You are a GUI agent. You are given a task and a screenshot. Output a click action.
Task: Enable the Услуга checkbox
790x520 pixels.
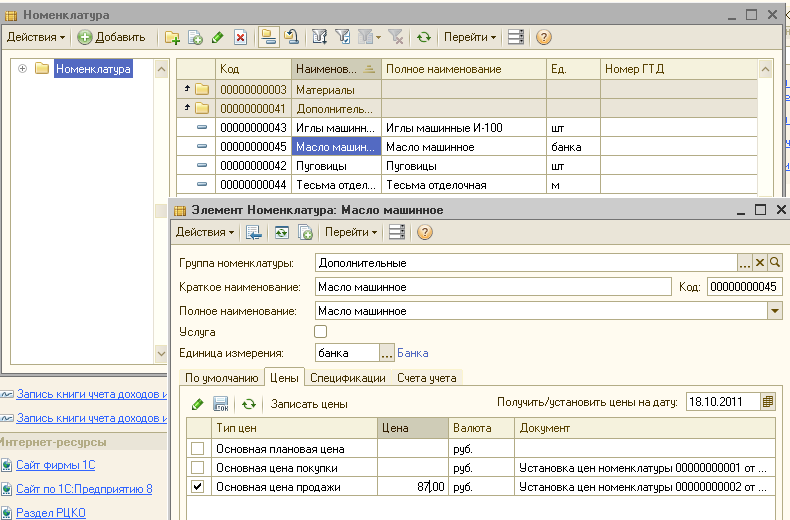[x=321, y=331]
